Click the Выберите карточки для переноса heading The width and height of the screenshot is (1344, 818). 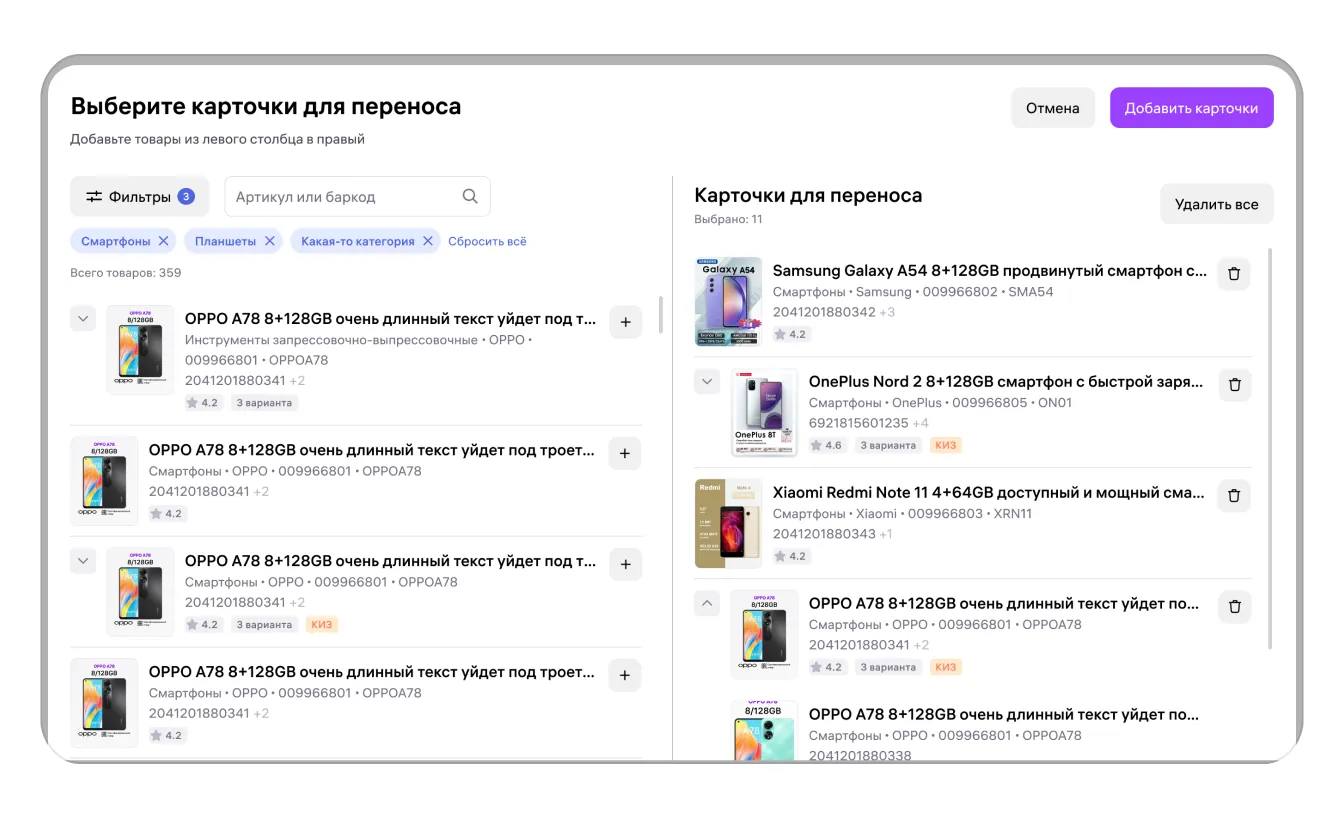click(x=266, y=106)
